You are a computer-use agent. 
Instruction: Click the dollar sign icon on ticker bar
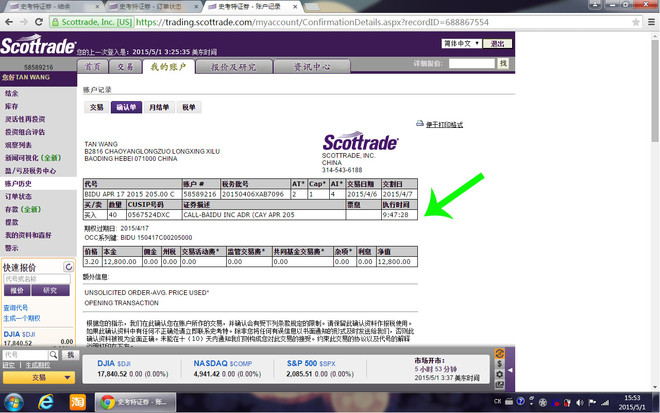coord(499,364)
